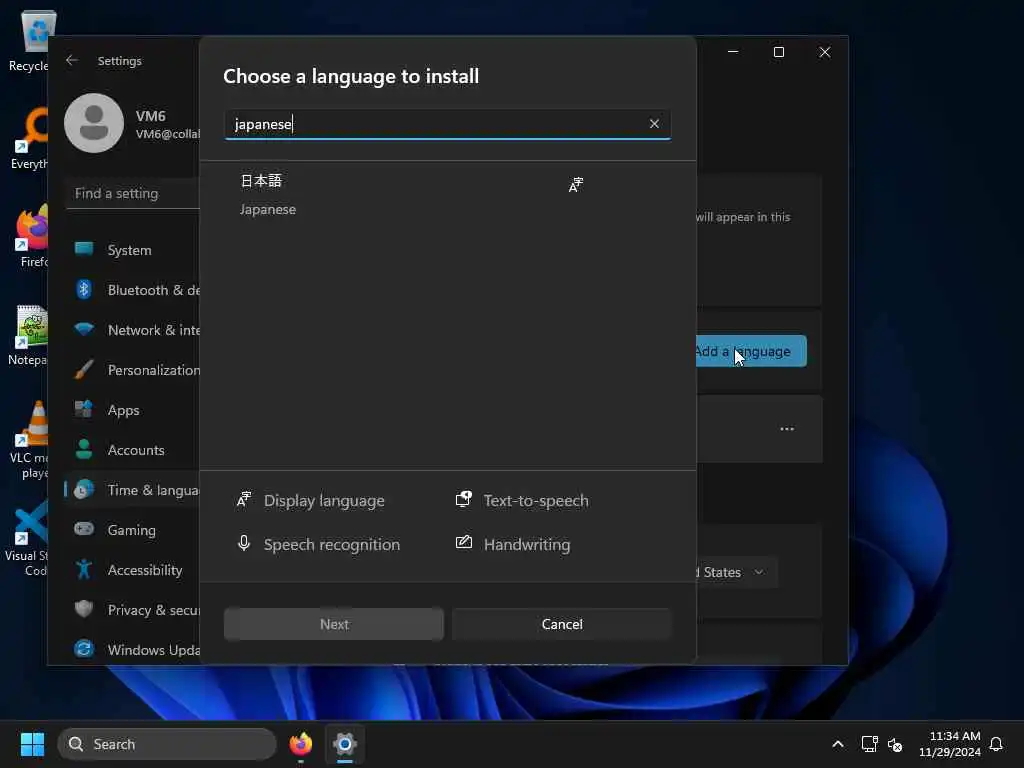This screenshot has width=1024, height=768.
Task: Click the taskbar Search box
Action: pyautogui.click(x=167, y=744)
